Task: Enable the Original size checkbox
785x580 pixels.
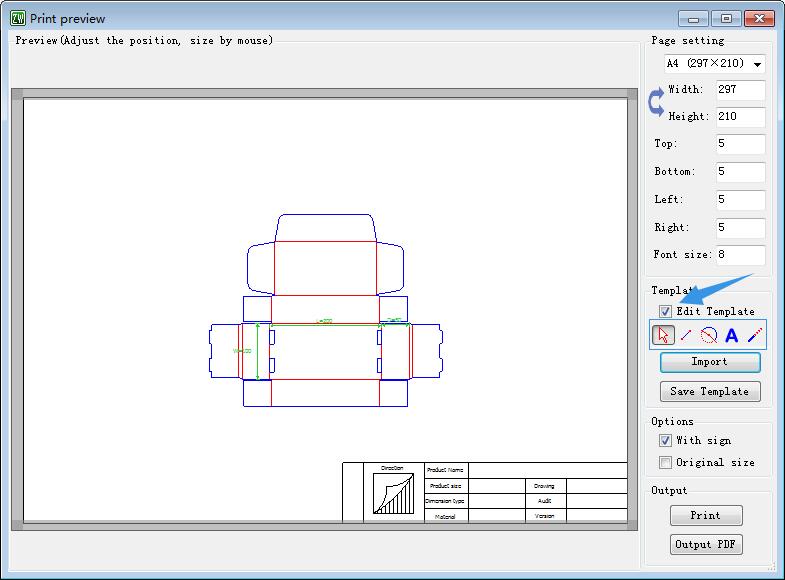Action: click(665, 462)
